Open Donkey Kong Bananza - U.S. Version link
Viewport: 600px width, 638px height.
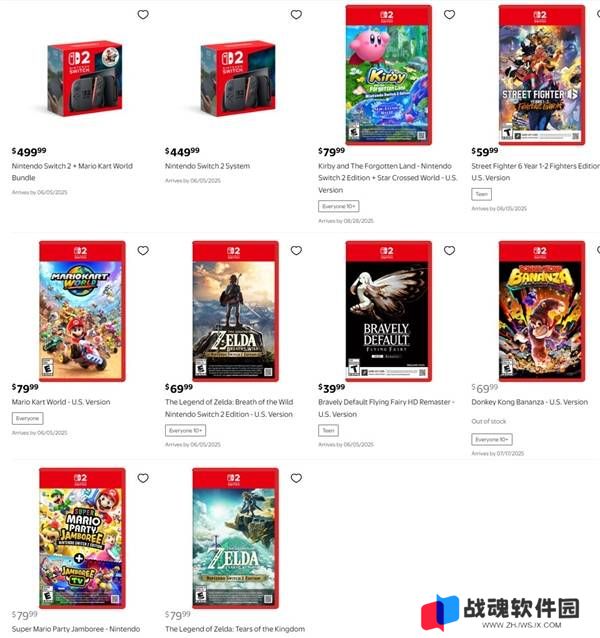point(529,402)
